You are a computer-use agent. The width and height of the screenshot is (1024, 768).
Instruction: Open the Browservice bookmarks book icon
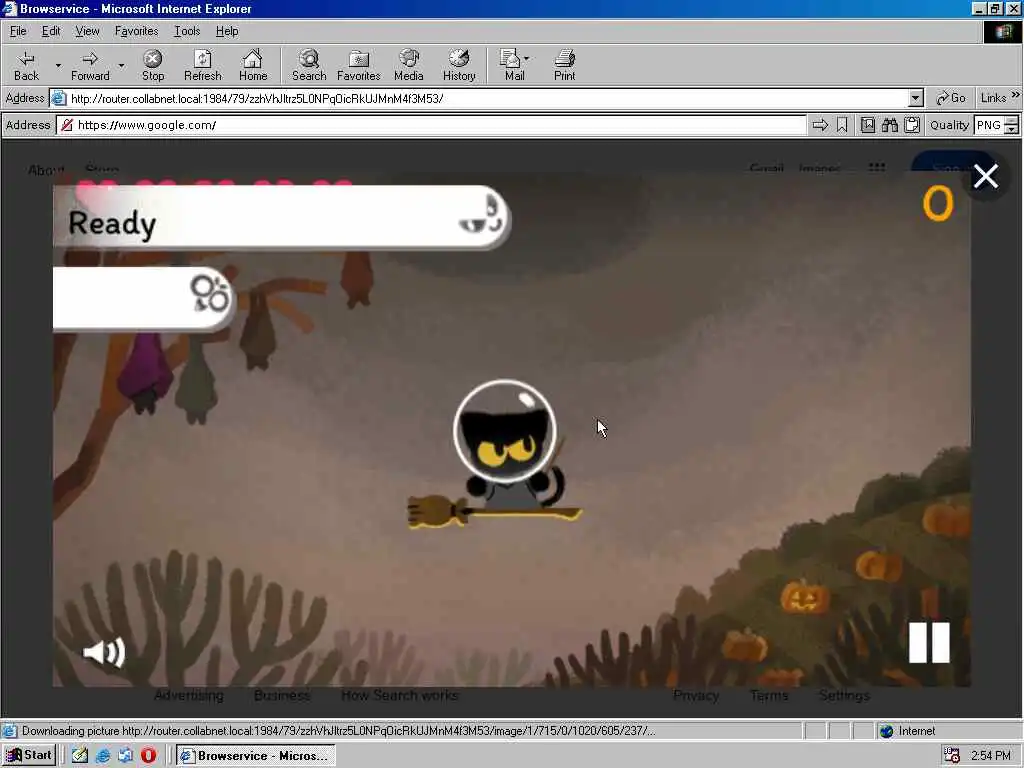click(868, 125)
